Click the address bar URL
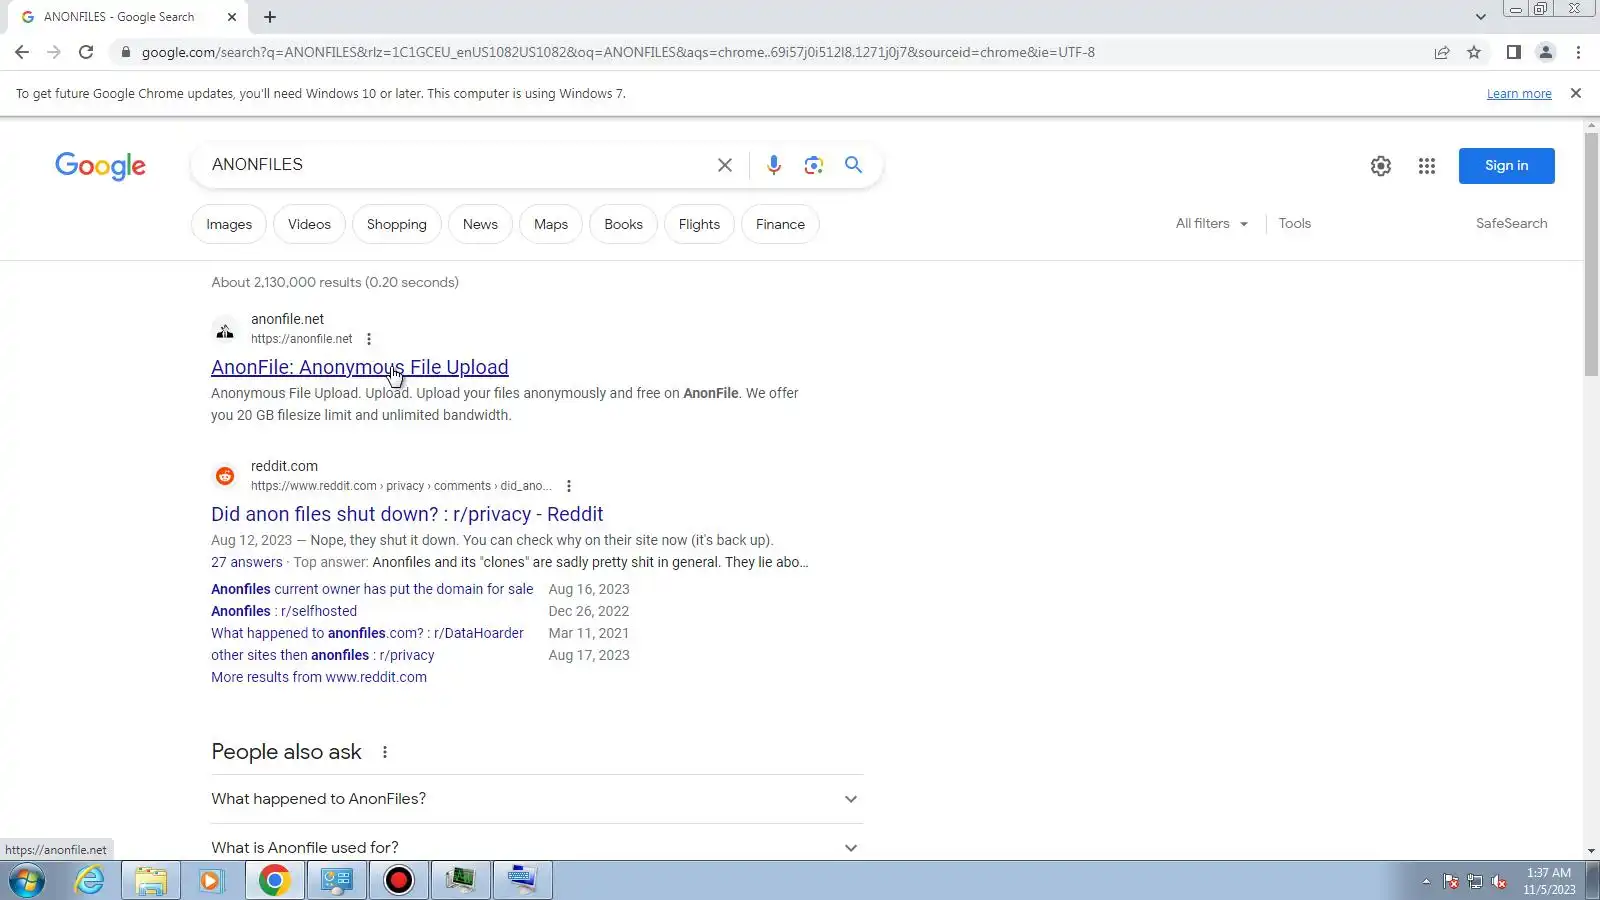This screenshot has width=1600, height=900. tap(618, 52)
